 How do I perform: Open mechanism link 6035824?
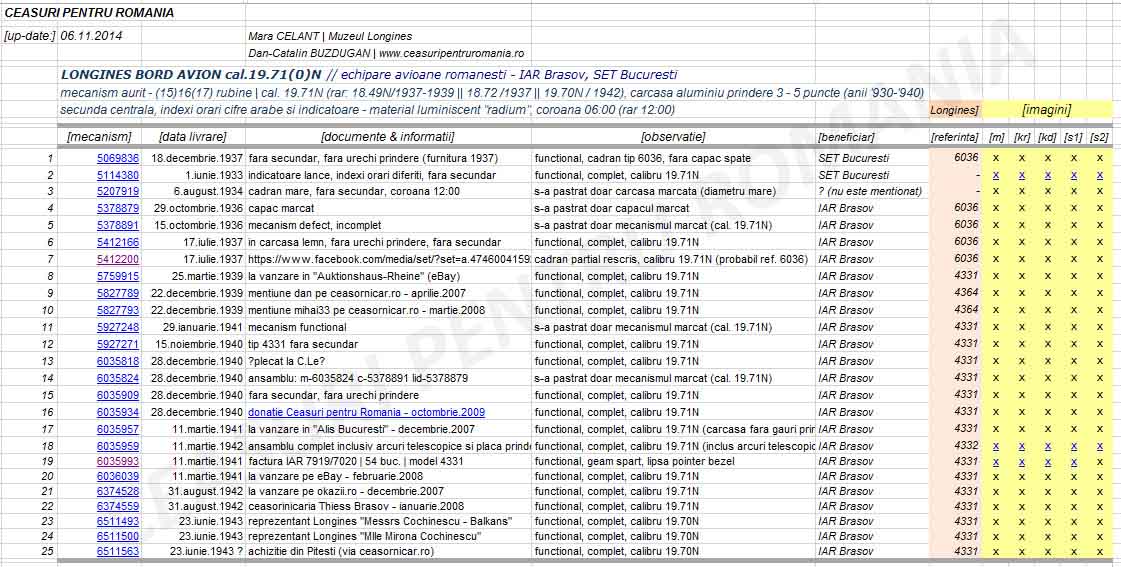[x=118, y=378]
